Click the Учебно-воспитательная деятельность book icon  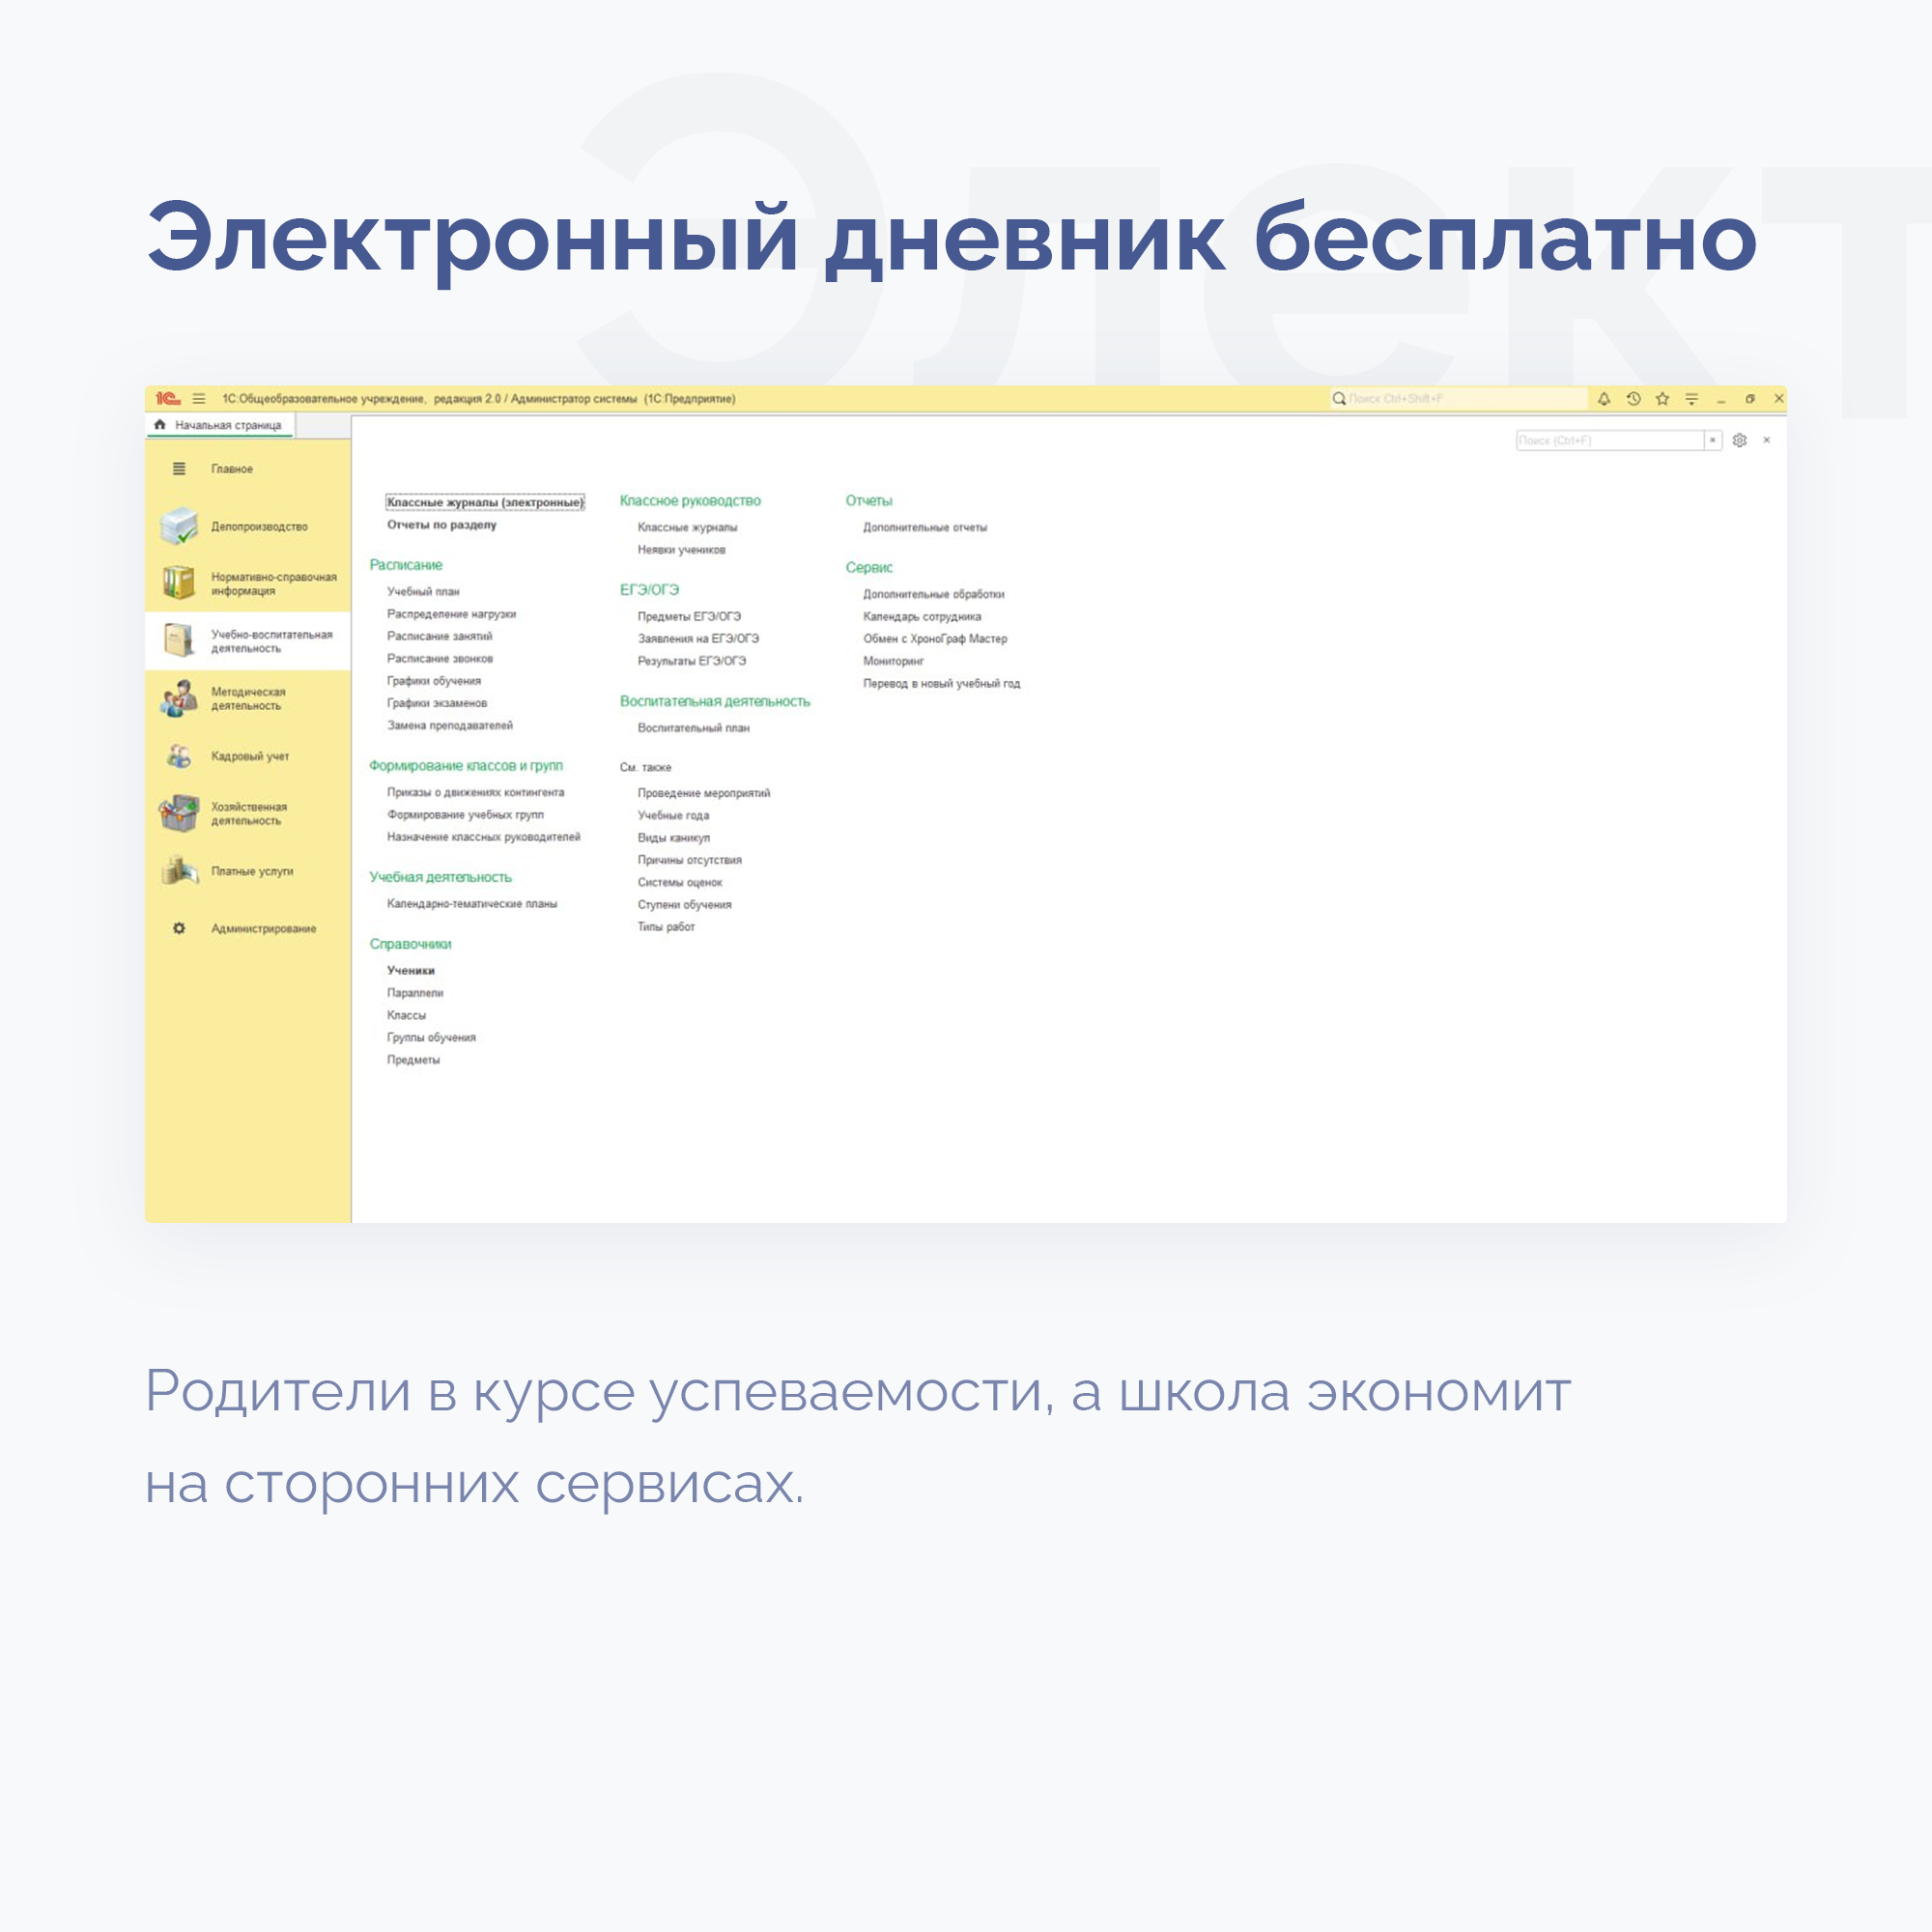[179, 640]
